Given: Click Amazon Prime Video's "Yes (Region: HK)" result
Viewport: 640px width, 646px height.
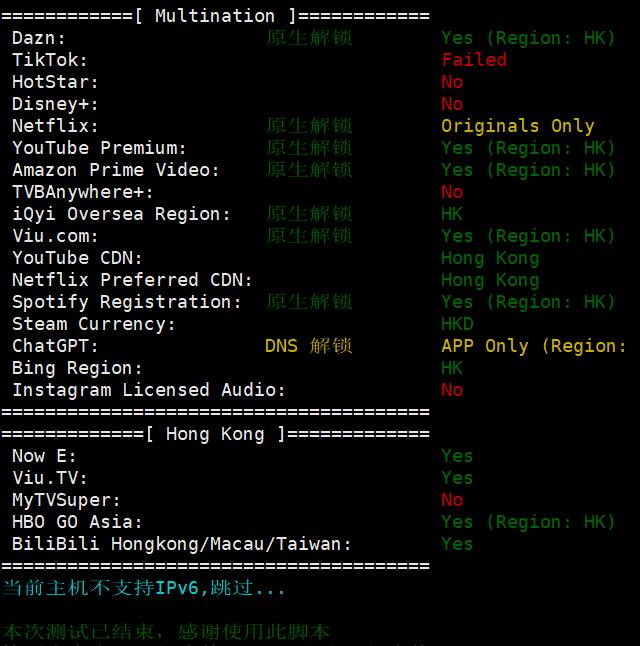Looking at the screenshot, I should pos(528,171).
